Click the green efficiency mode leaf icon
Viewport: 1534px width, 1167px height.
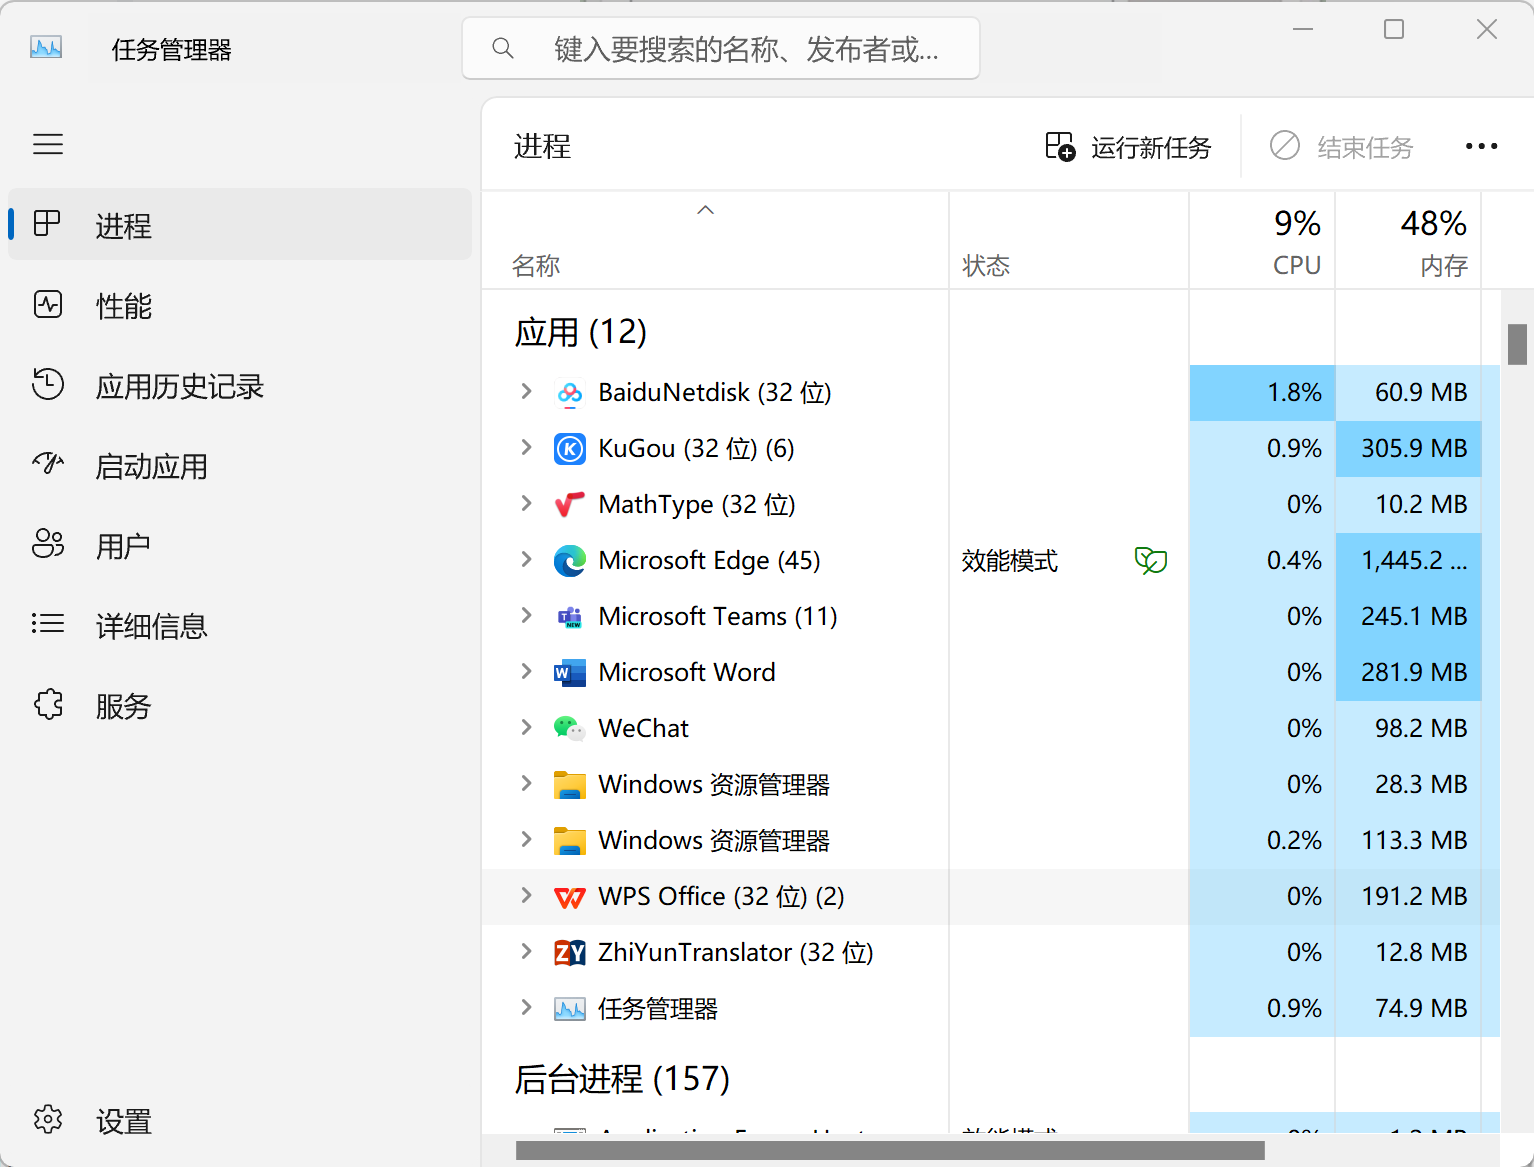click(1151, 560)
